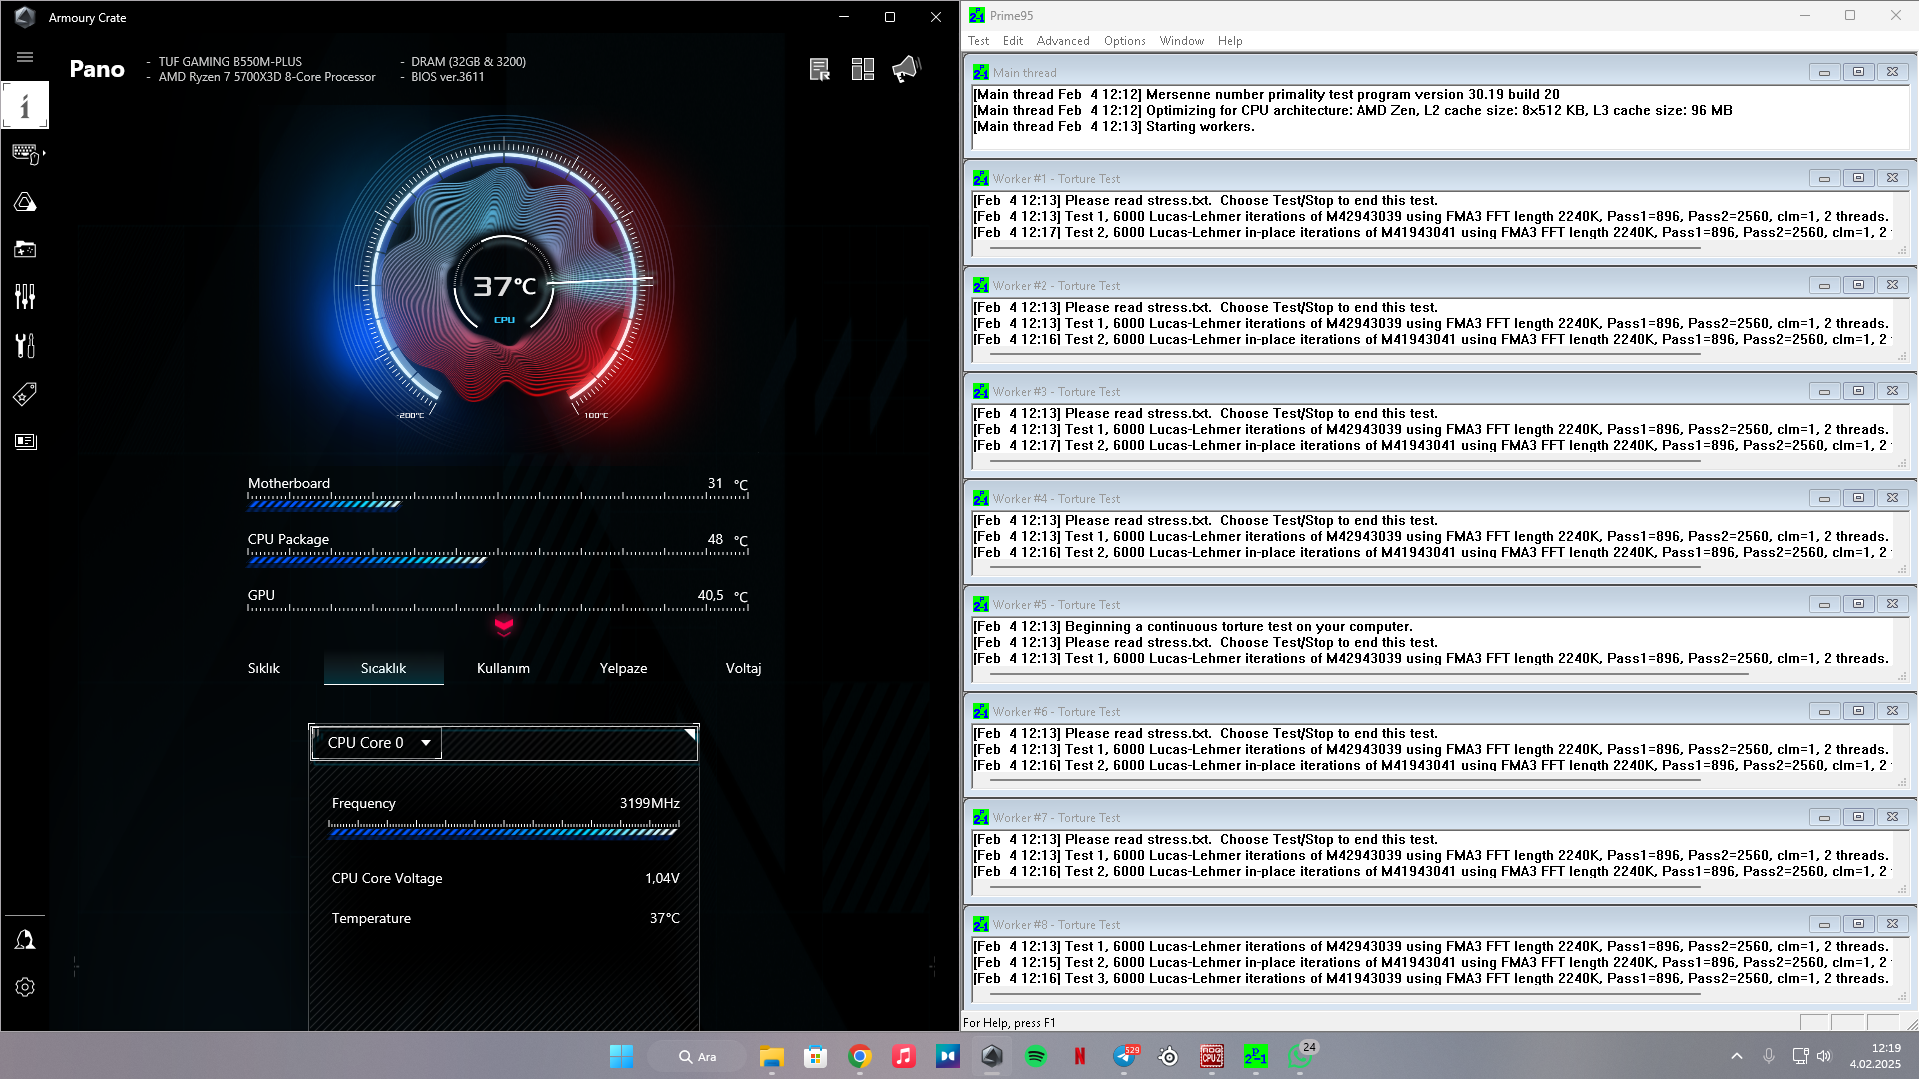
Task: Click the CPU Package temperature bar
Action: (498, 557)
